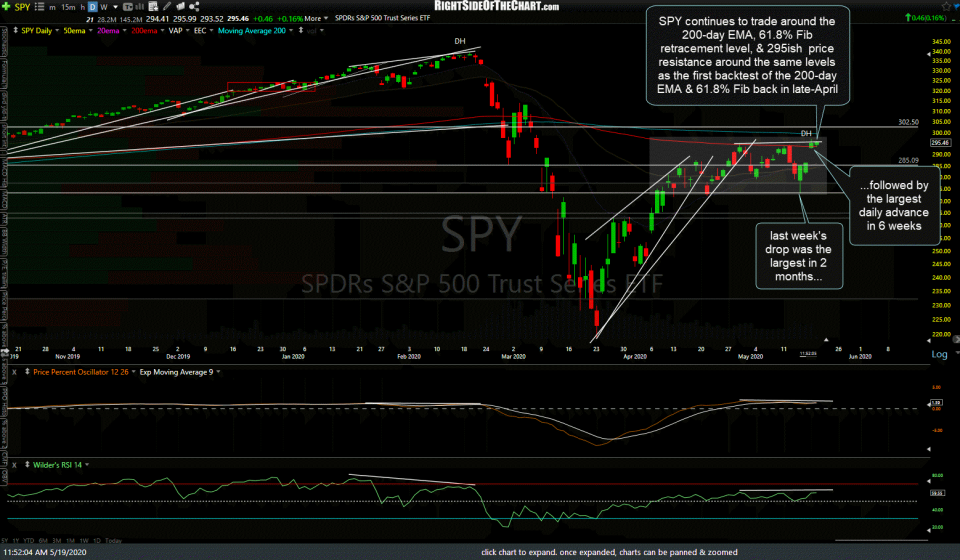Select the pencil drawing tool
The height and width of the screenshot is (560, 960).
167,7
